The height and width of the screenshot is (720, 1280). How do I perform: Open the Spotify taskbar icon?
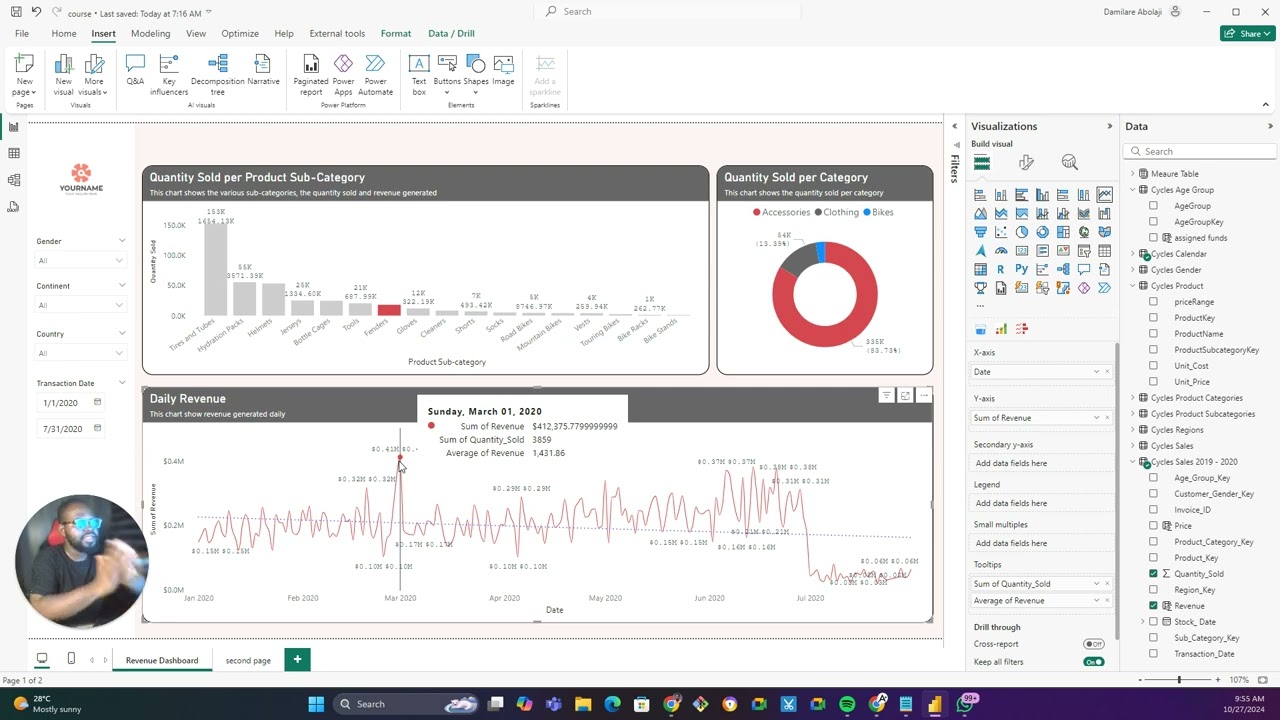tap(847, 704)
